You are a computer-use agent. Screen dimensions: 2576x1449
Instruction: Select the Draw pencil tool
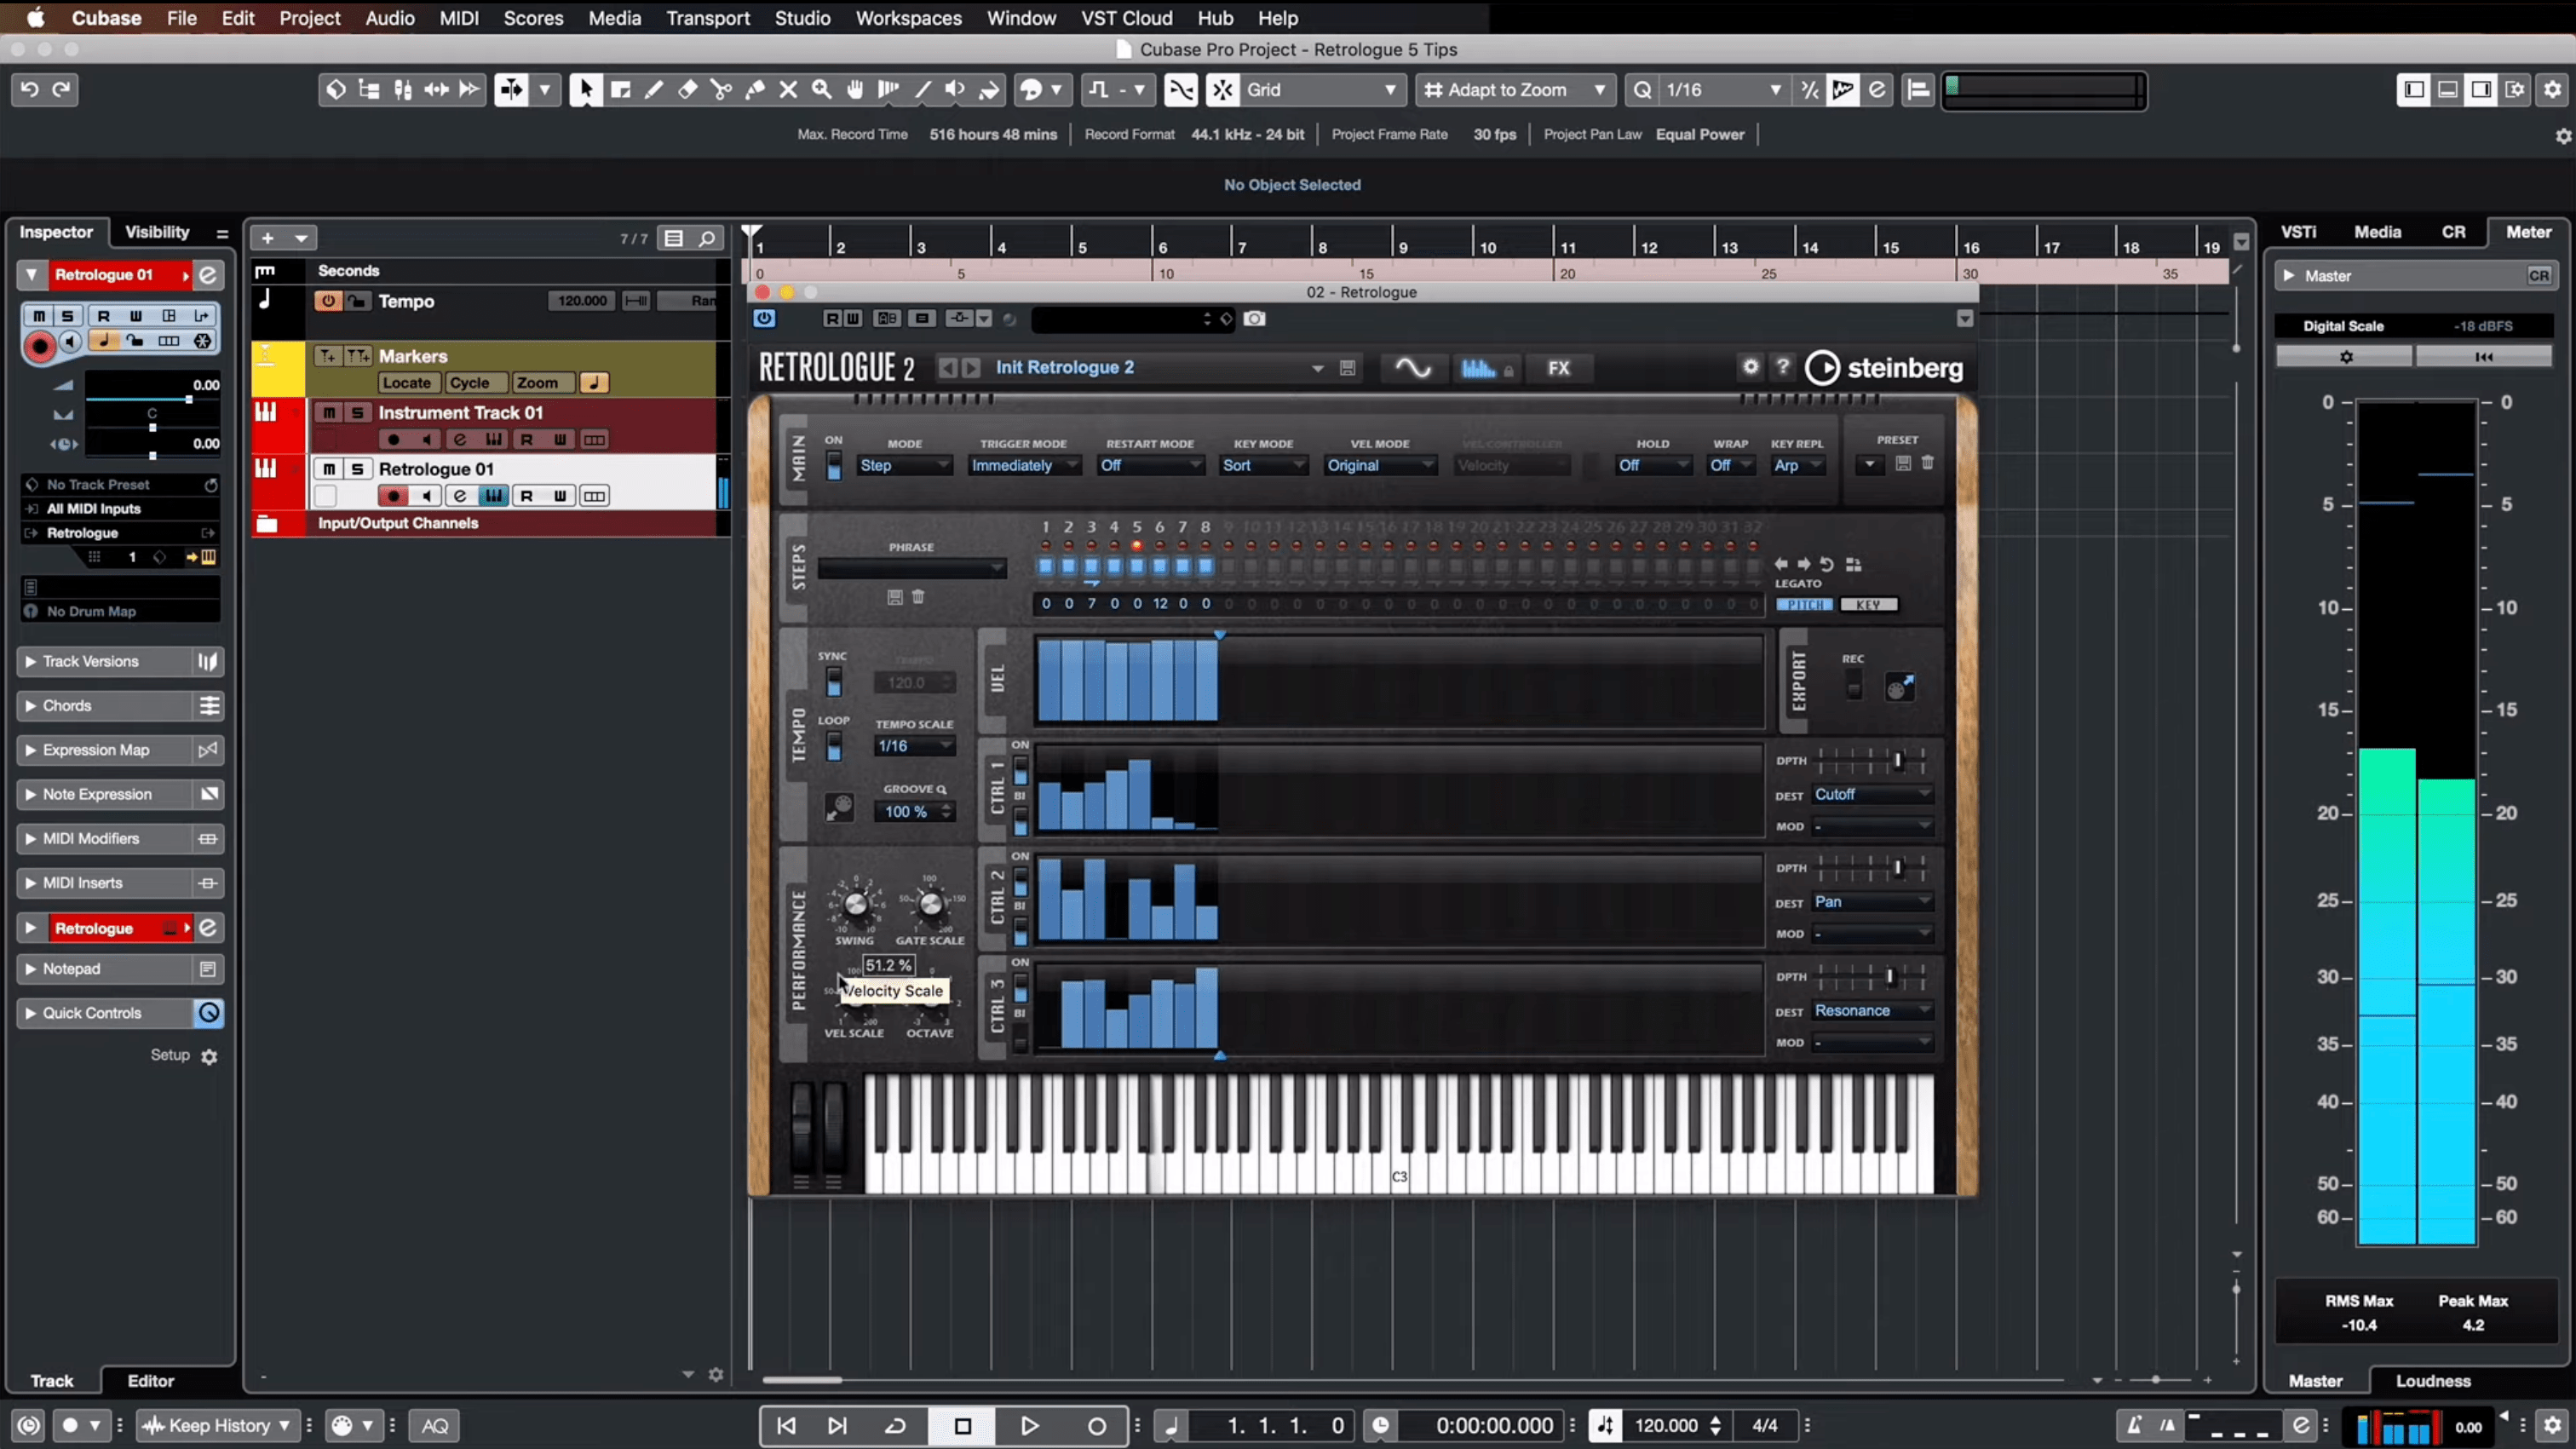click(654, 90)
